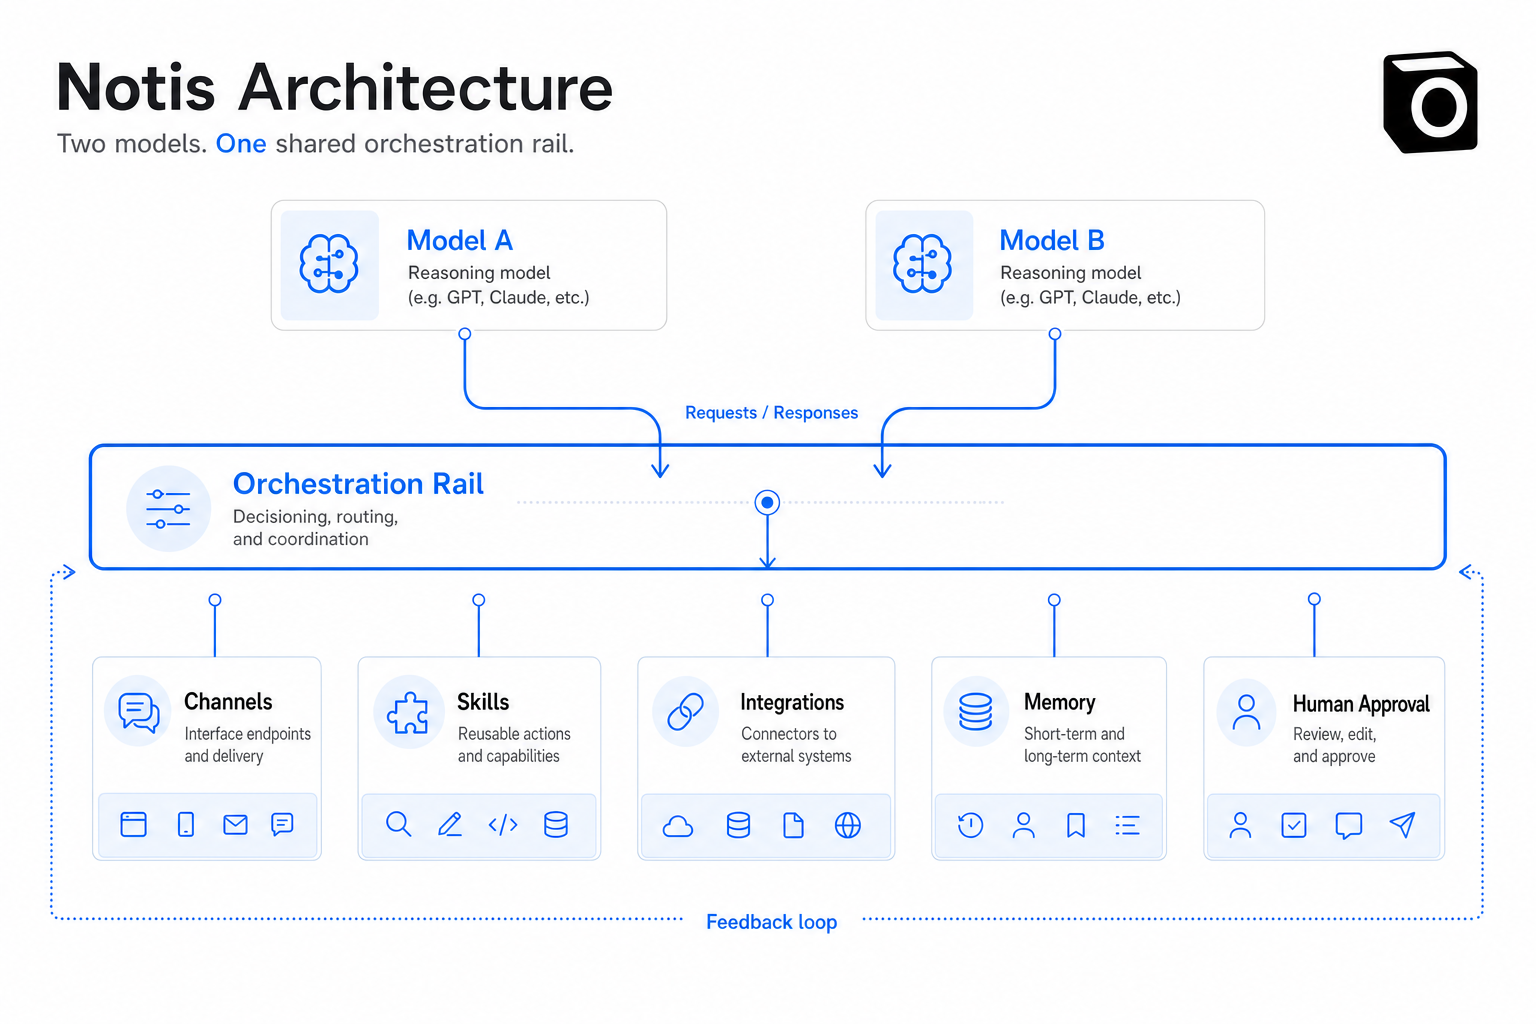The height and width of the screenshot is (1024, 1536).
Task: Select the magnifier search icon under Skills
Action: [398, 824]
